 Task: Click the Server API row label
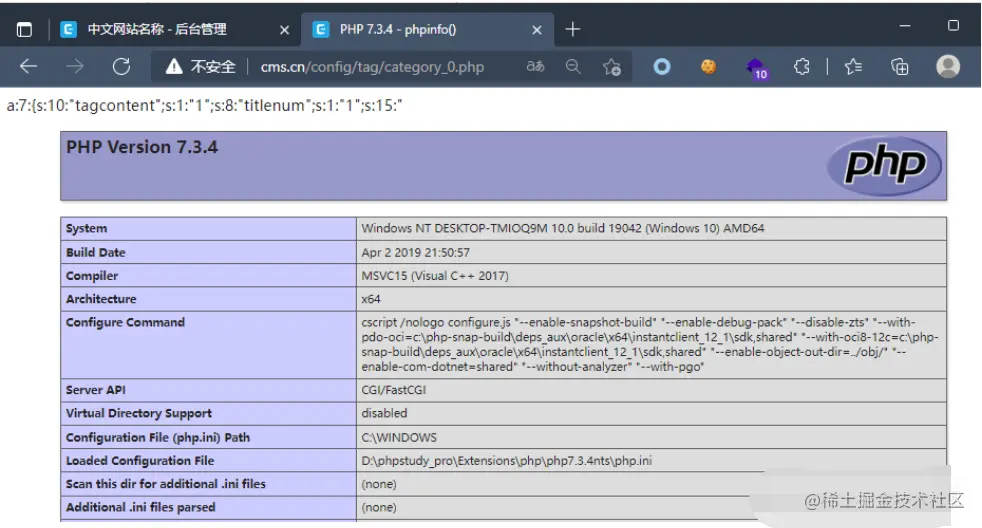click(x=96, y=390)
